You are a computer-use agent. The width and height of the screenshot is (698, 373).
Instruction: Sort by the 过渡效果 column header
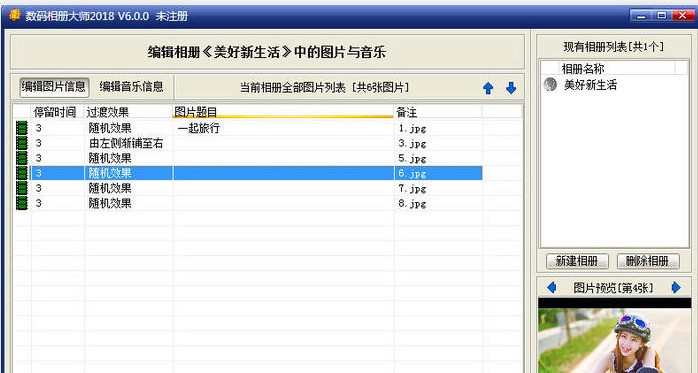[128, 112]
